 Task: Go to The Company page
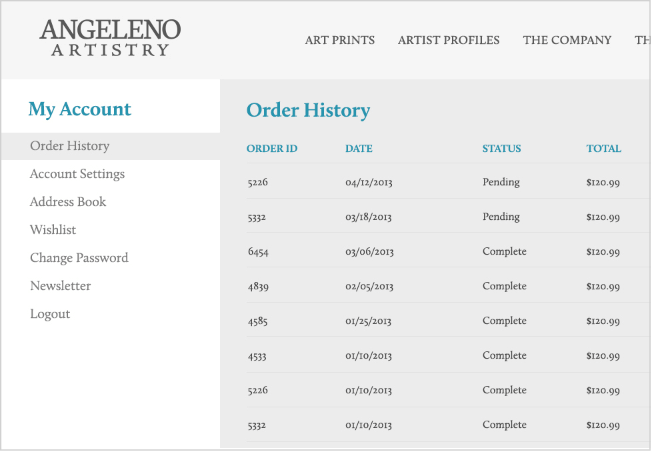tap(567, 40)
